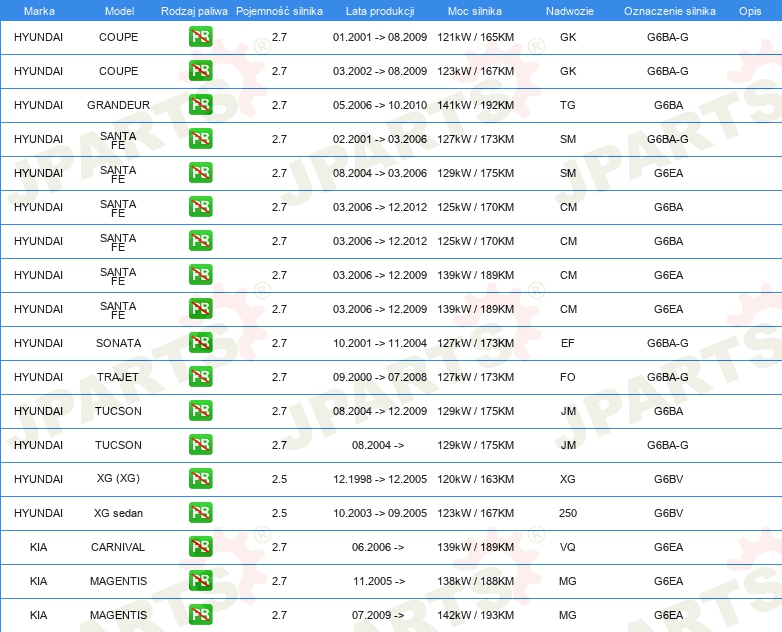Click the XG (XG) model cell
The width and height of the screenshot is (782, 632).
(118, 478)
